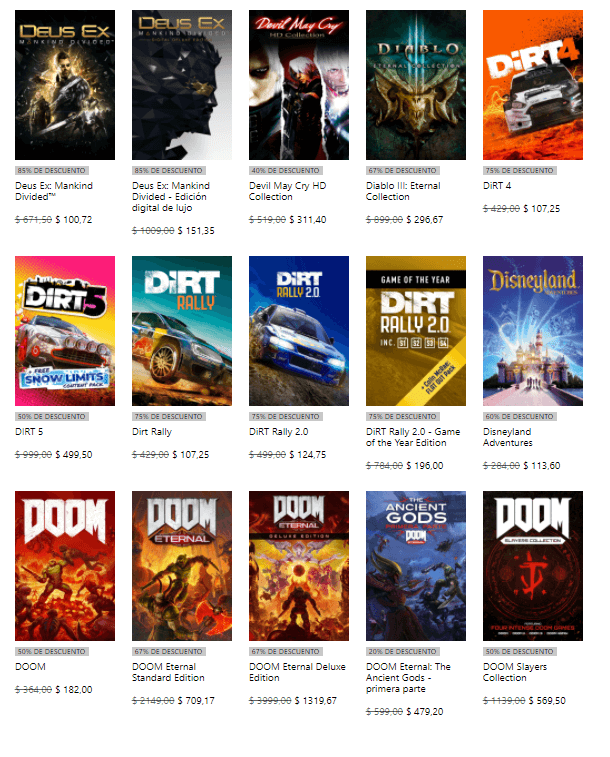Open Deus Ex: Mankind Divided cover art

65,85
